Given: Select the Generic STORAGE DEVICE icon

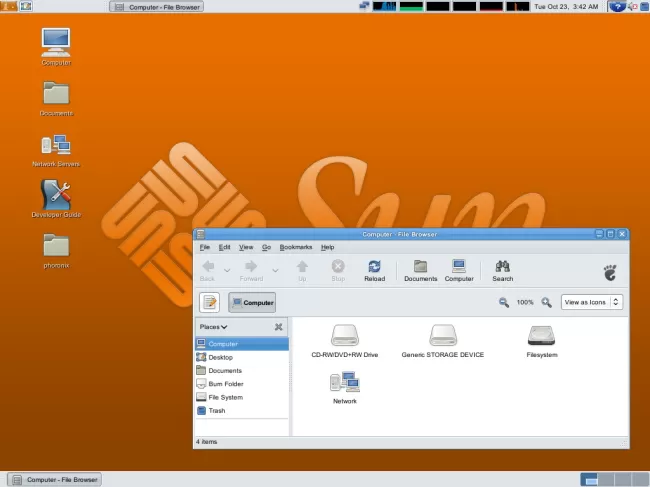Looking at the screenshot, I should point(442,337).
